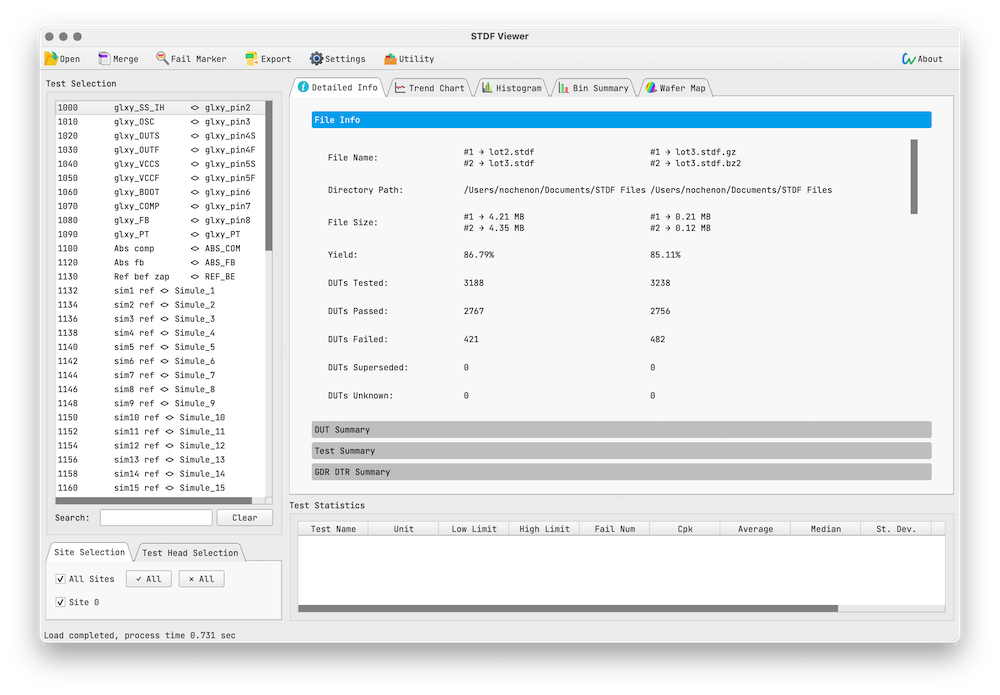
Task: Open the Settings toolbar item
Action: point(338,59)
